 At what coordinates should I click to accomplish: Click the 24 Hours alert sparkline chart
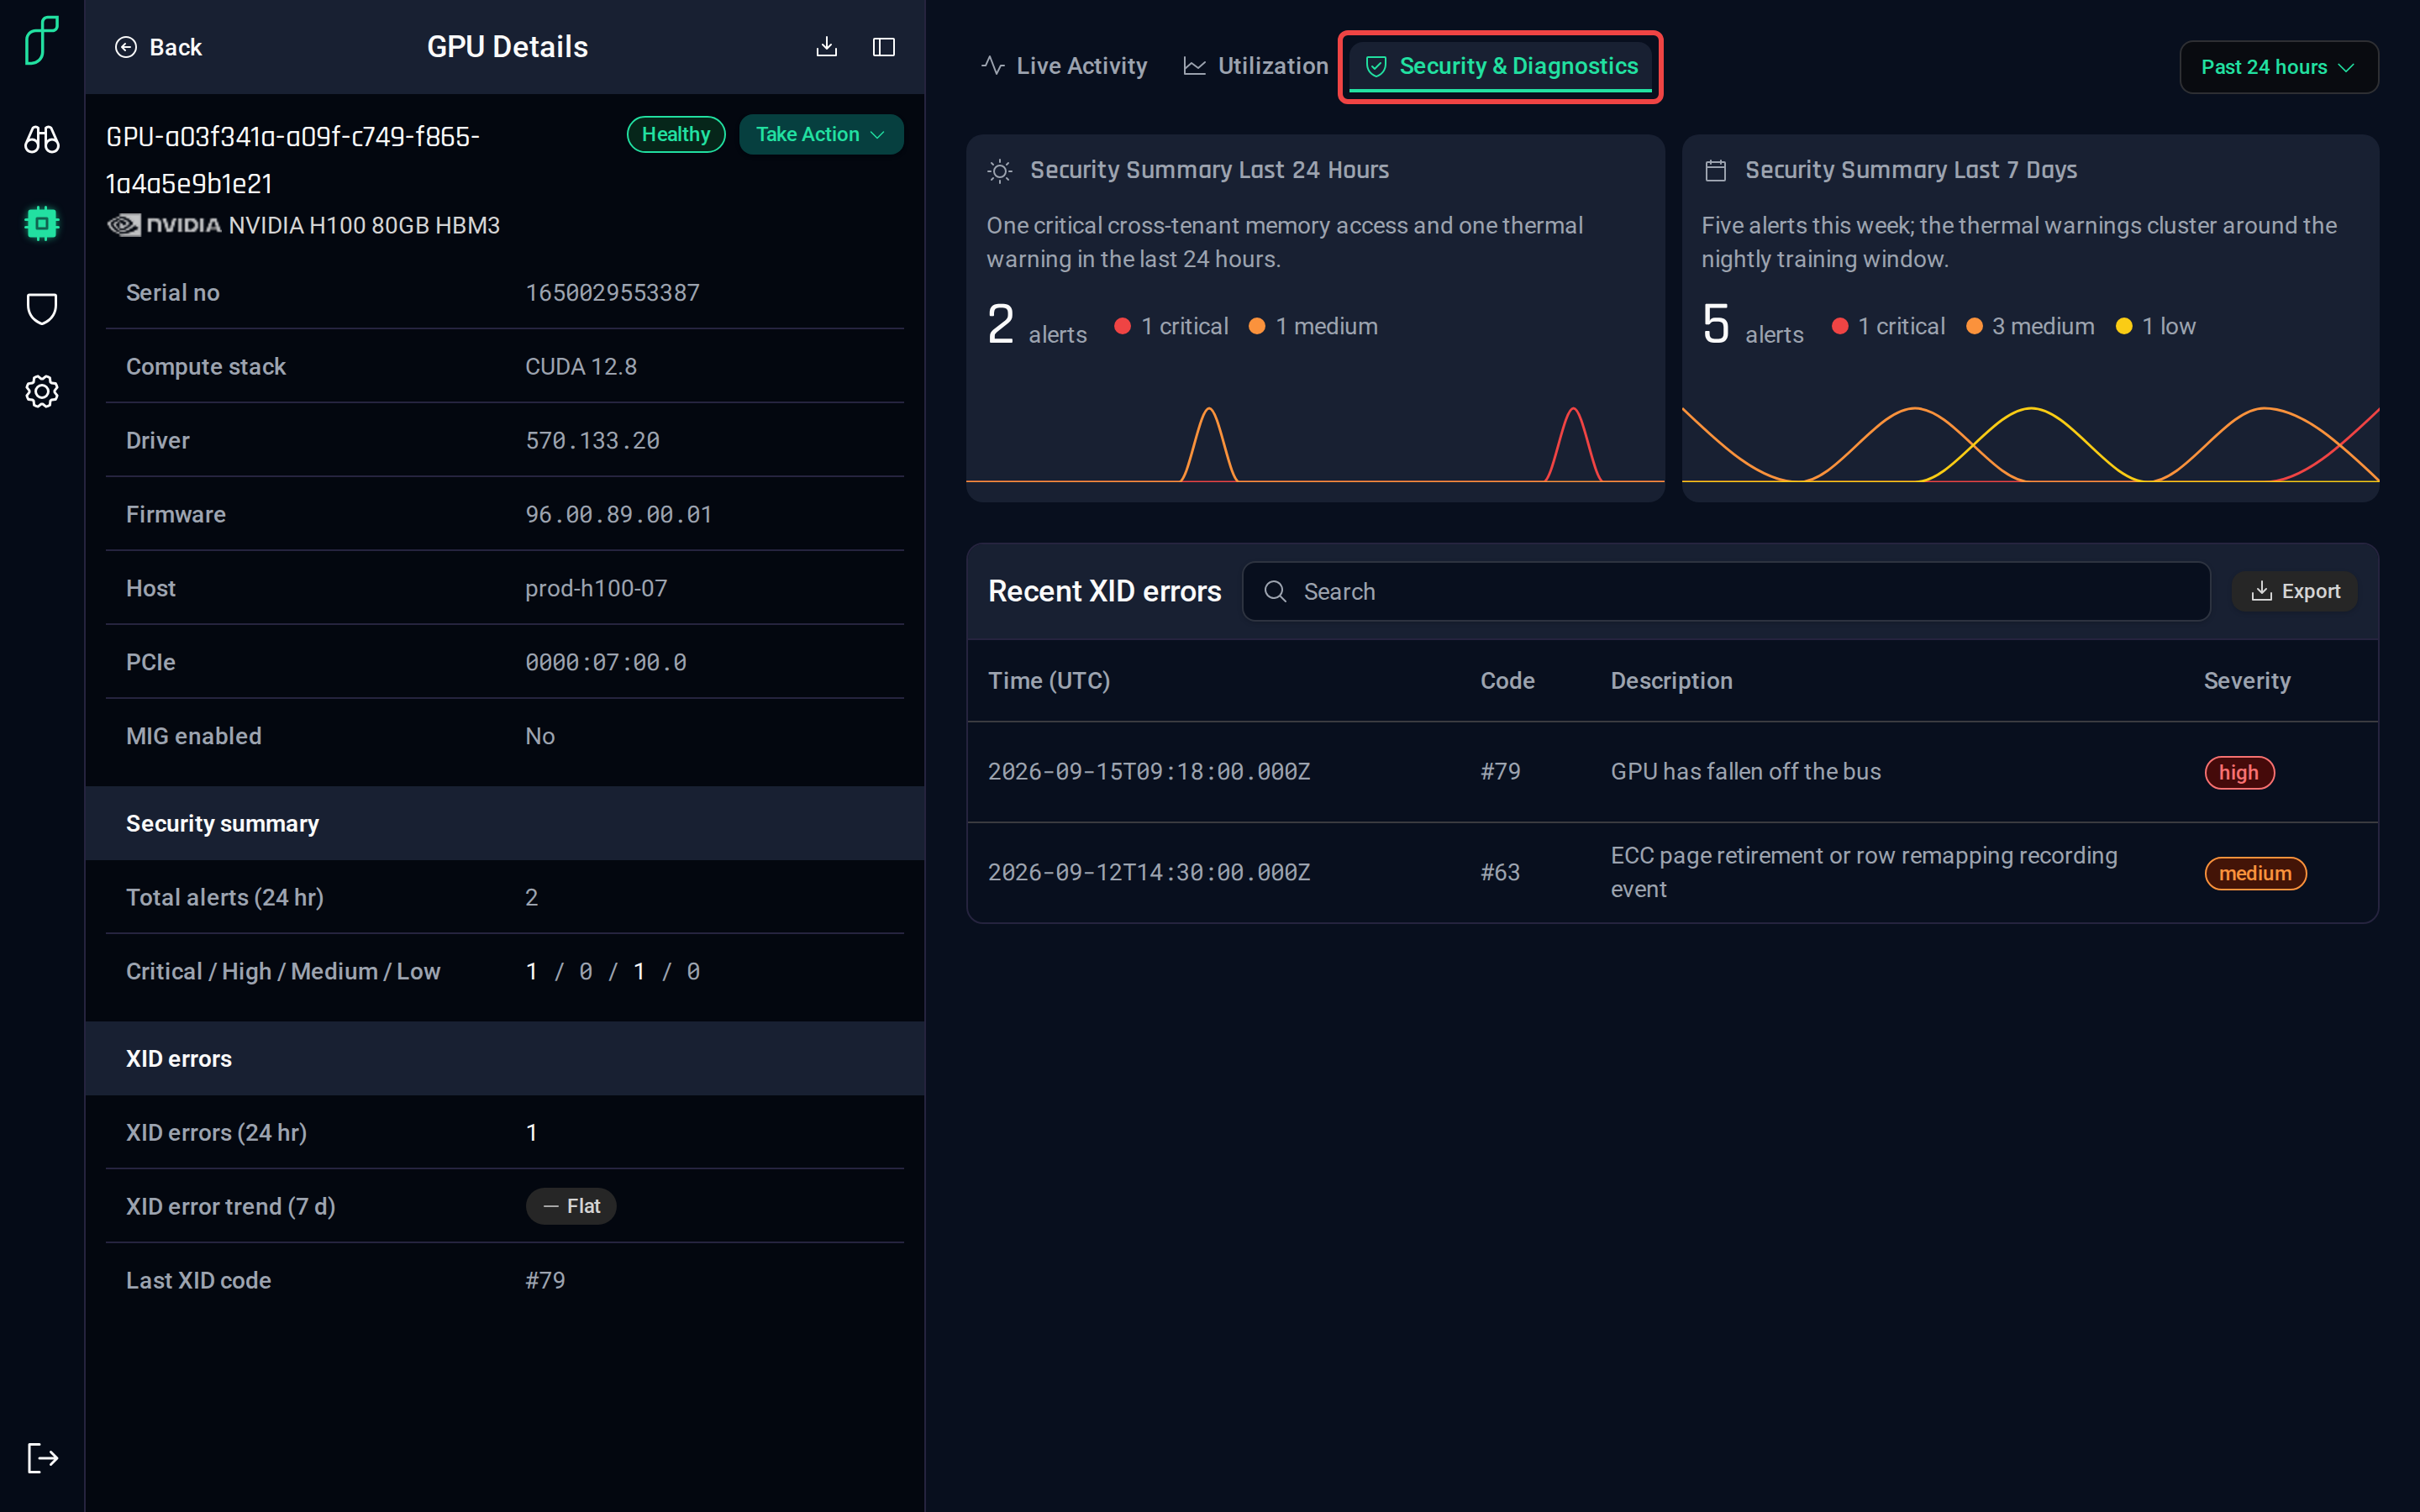[x=1315, y=444]
